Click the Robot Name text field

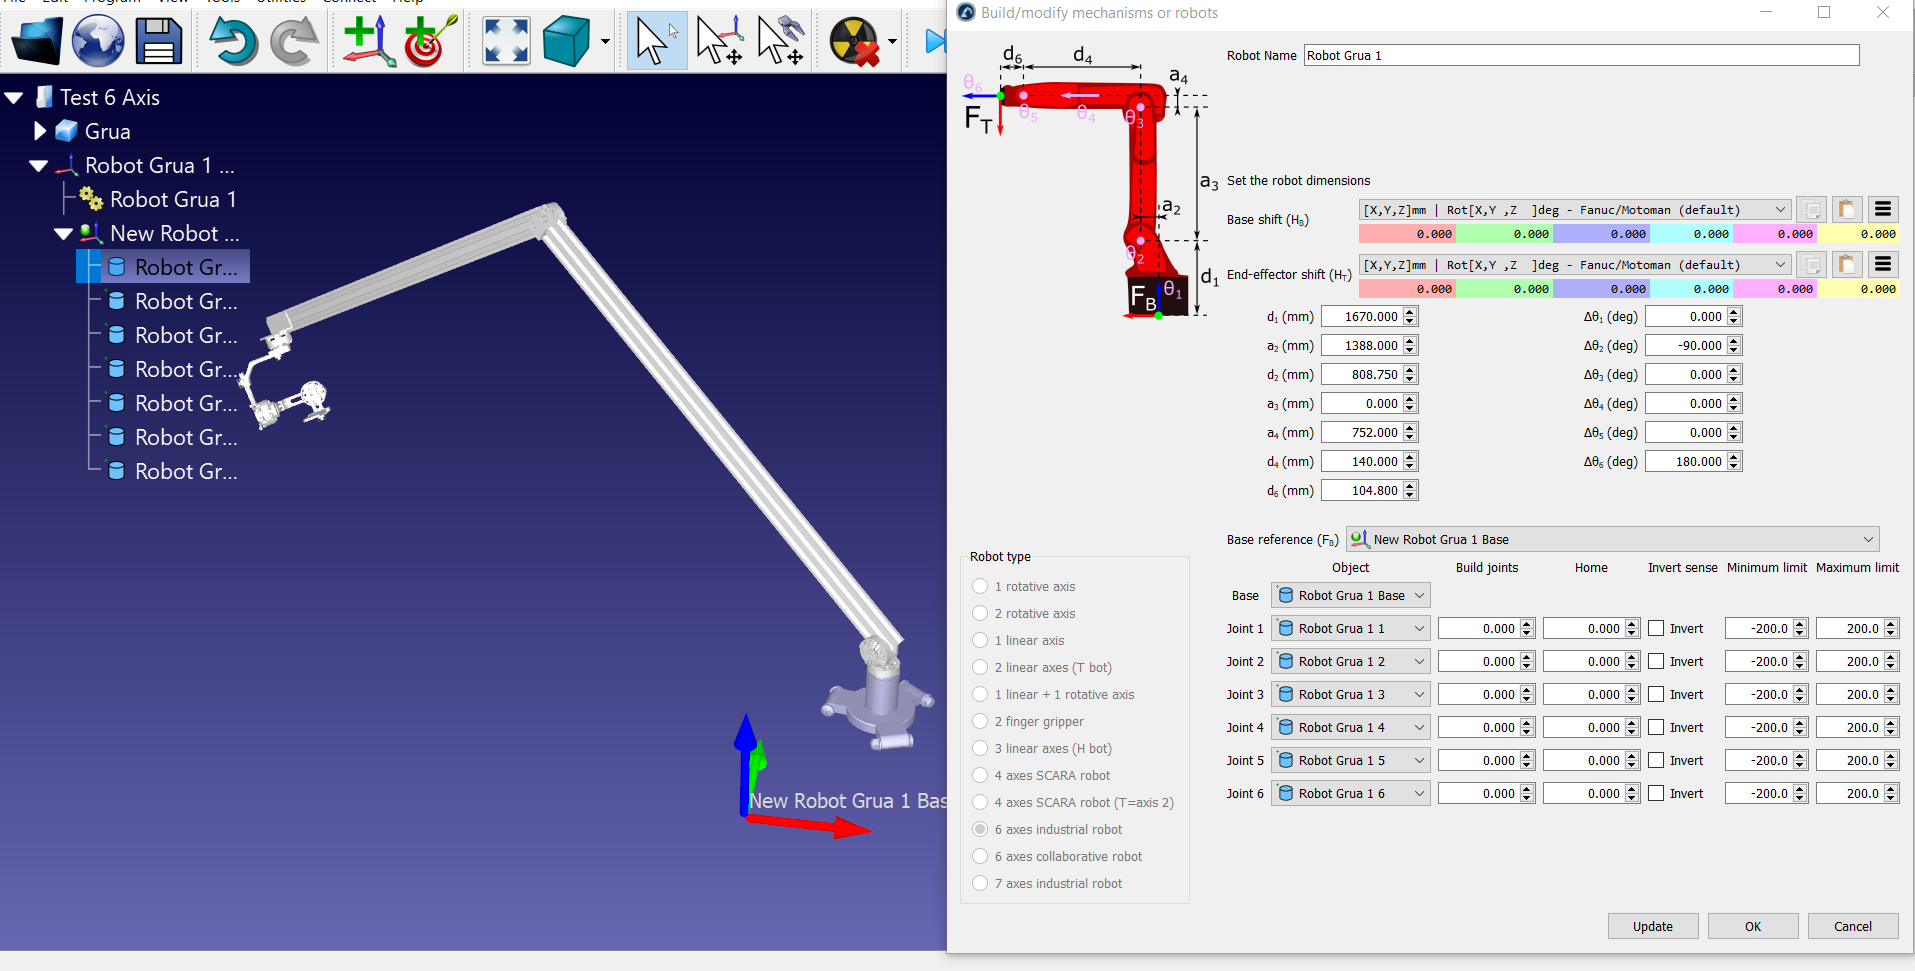click(x=1580, y=56)
